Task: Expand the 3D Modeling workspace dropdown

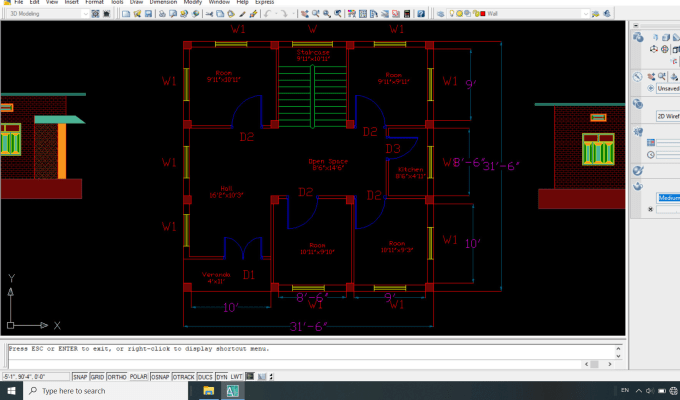Action: (85, 14)
